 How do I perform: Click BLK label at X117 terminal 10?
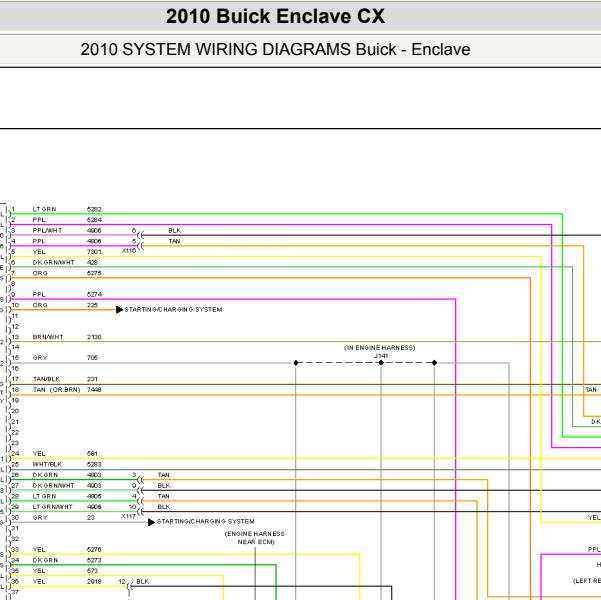point(164,507)
